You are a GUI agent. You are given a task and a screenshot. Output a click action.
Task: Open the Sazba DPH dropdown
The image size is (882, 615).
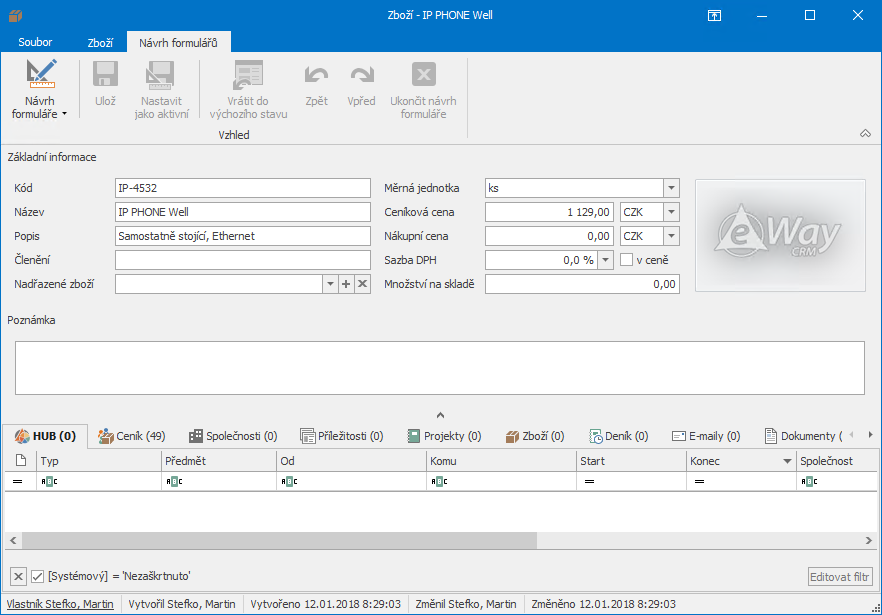tap(605, 260)
